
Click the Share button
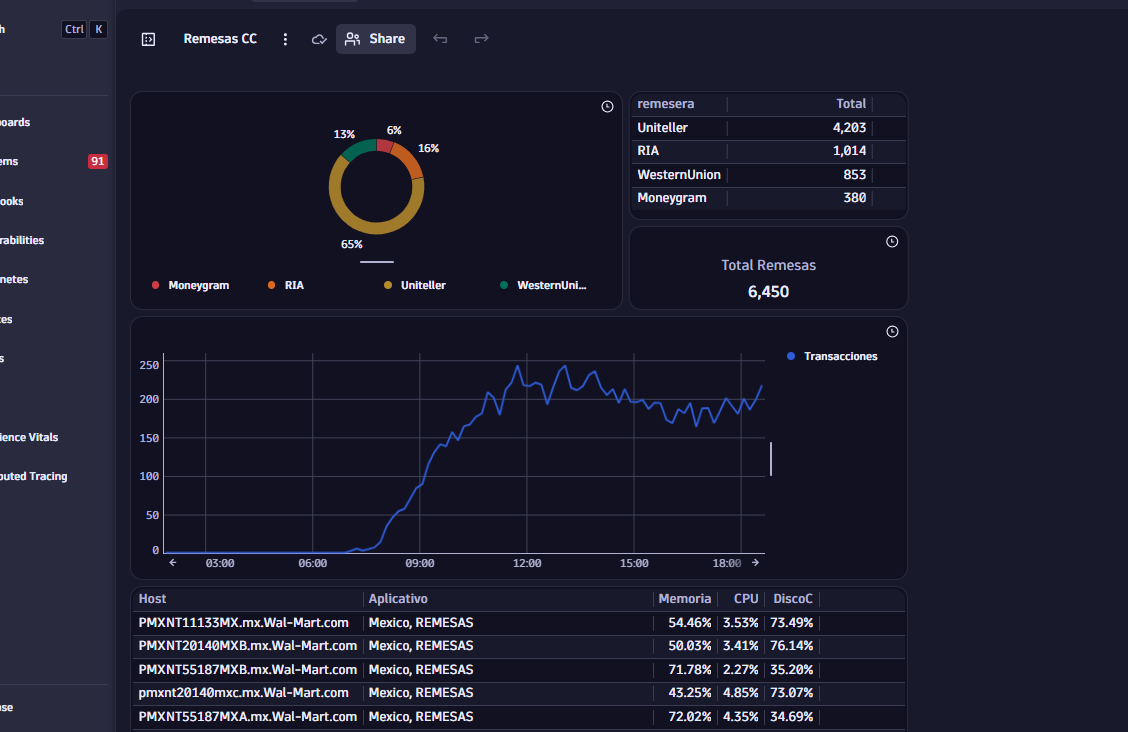376,39
